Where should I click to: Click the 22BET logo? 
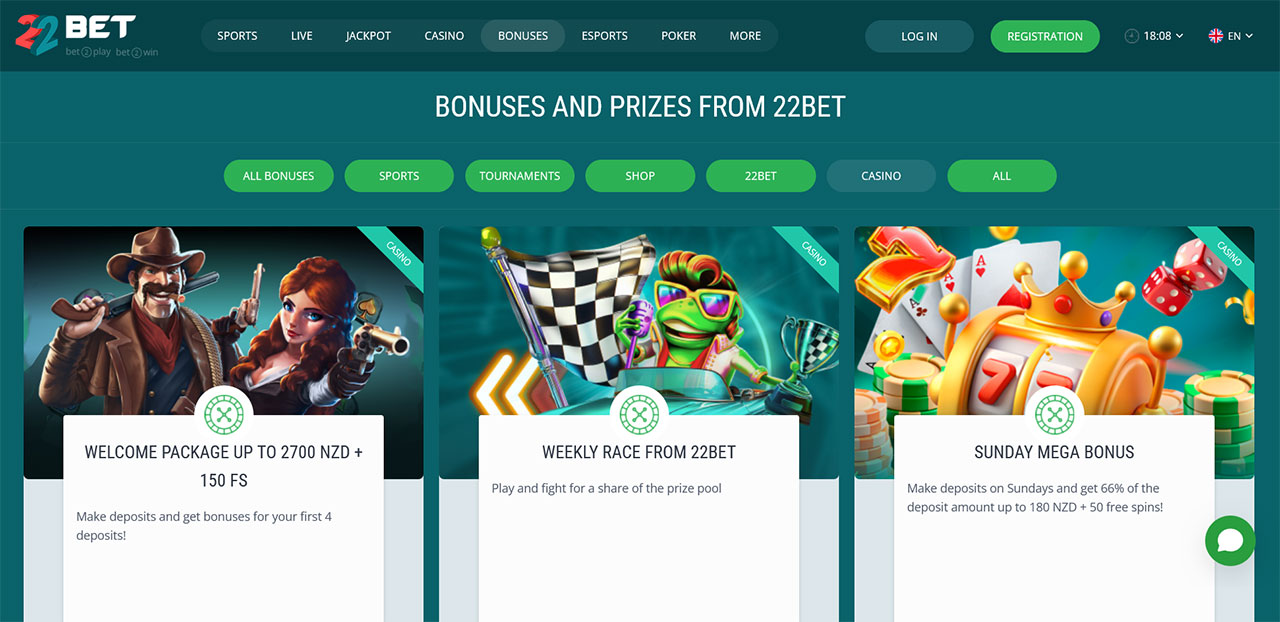coord(86,35)
